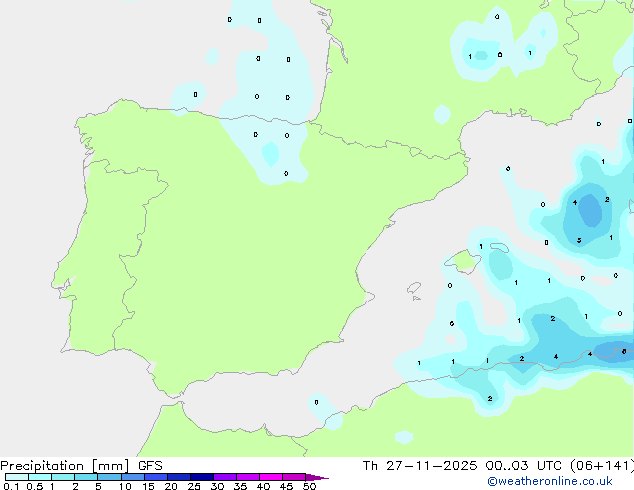
Task: Click the '25' label under the legend
Action: (x=194, y=486)
